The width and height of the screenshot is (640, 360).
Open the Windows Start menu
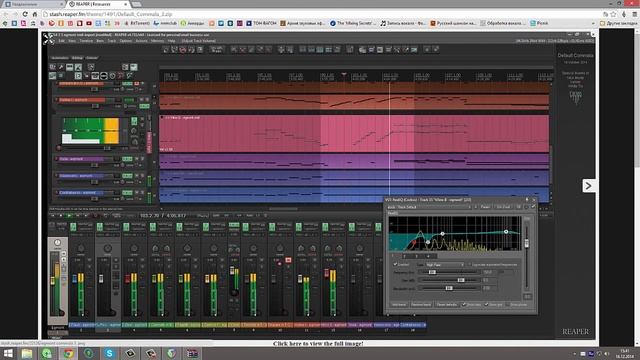(8, 353)
